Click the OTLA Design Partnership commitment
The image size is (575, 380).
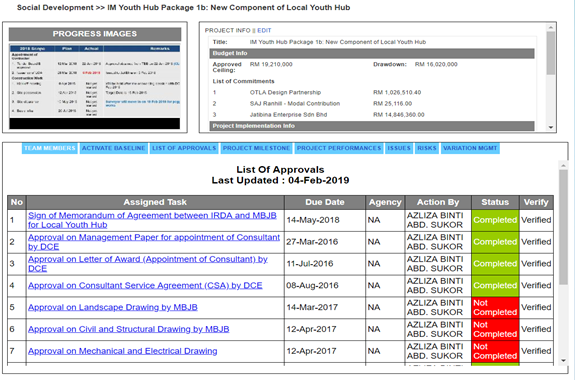(x=285, y=92)
